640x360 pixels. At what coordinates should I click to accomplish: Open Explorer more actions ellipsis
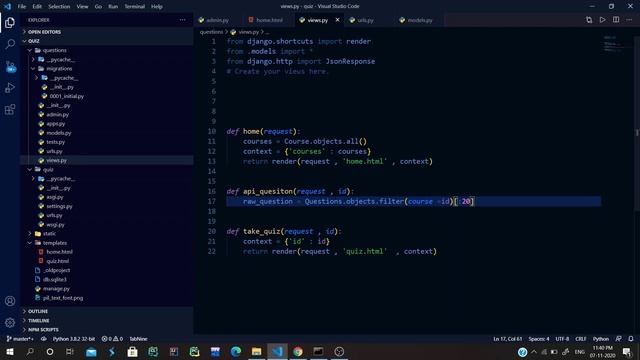pyautogui.click(x=182, y=20)
